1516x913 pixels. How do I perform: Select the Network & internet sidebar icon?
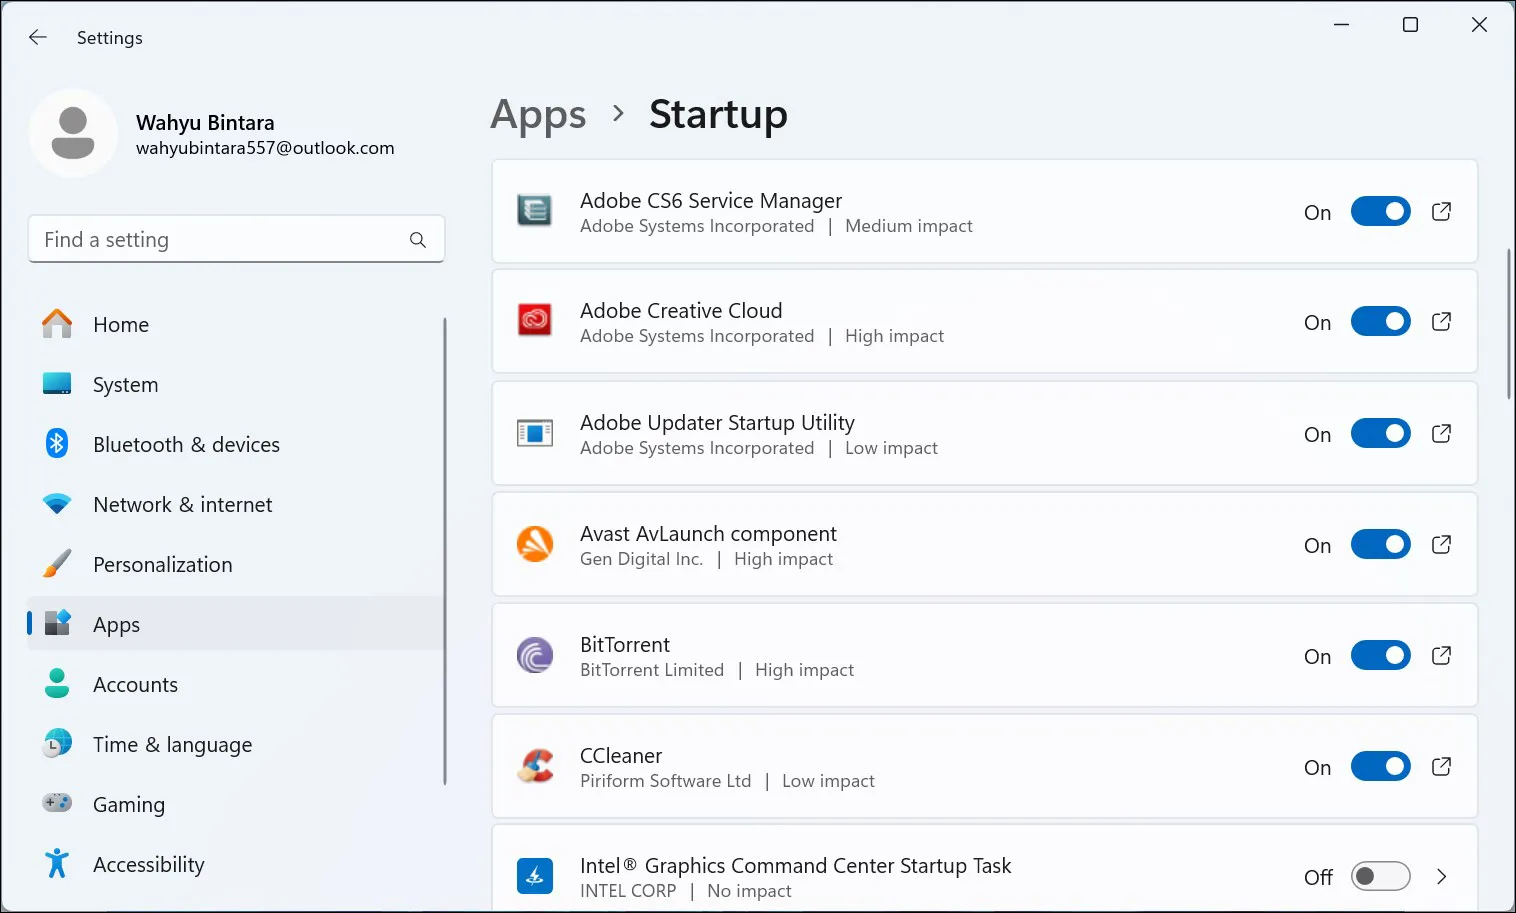point(57,504)
